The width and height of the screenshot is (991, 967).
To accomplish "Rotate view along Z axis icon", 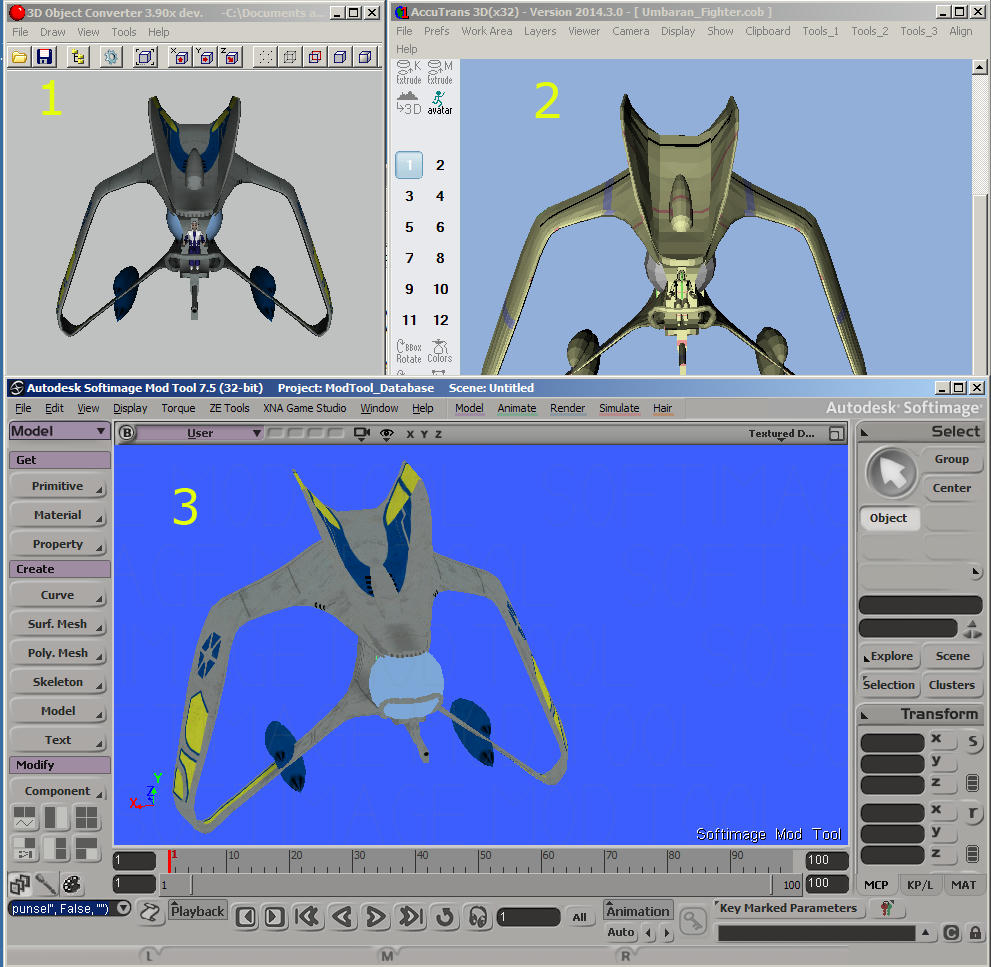I will tap(231, 58).
